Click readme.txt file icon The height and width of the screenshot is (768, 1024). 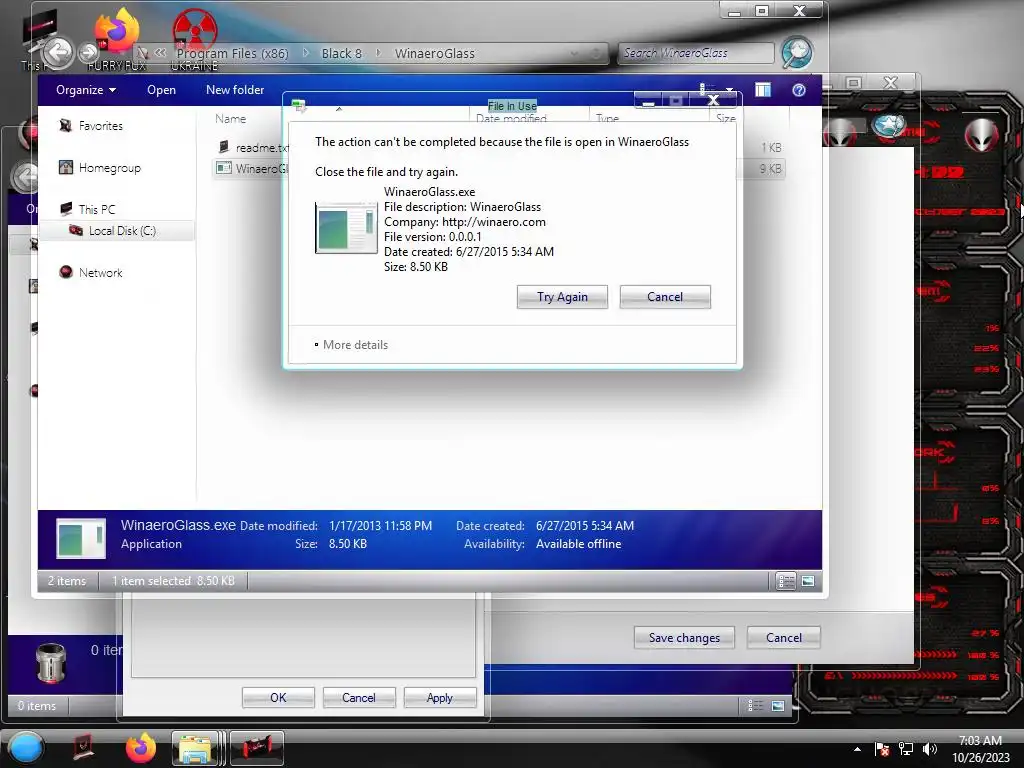click(224, 147)
